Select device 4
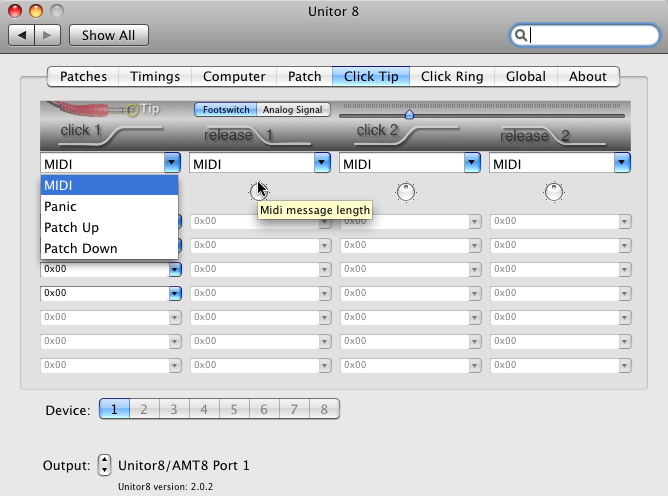 (x=204, y=409)
